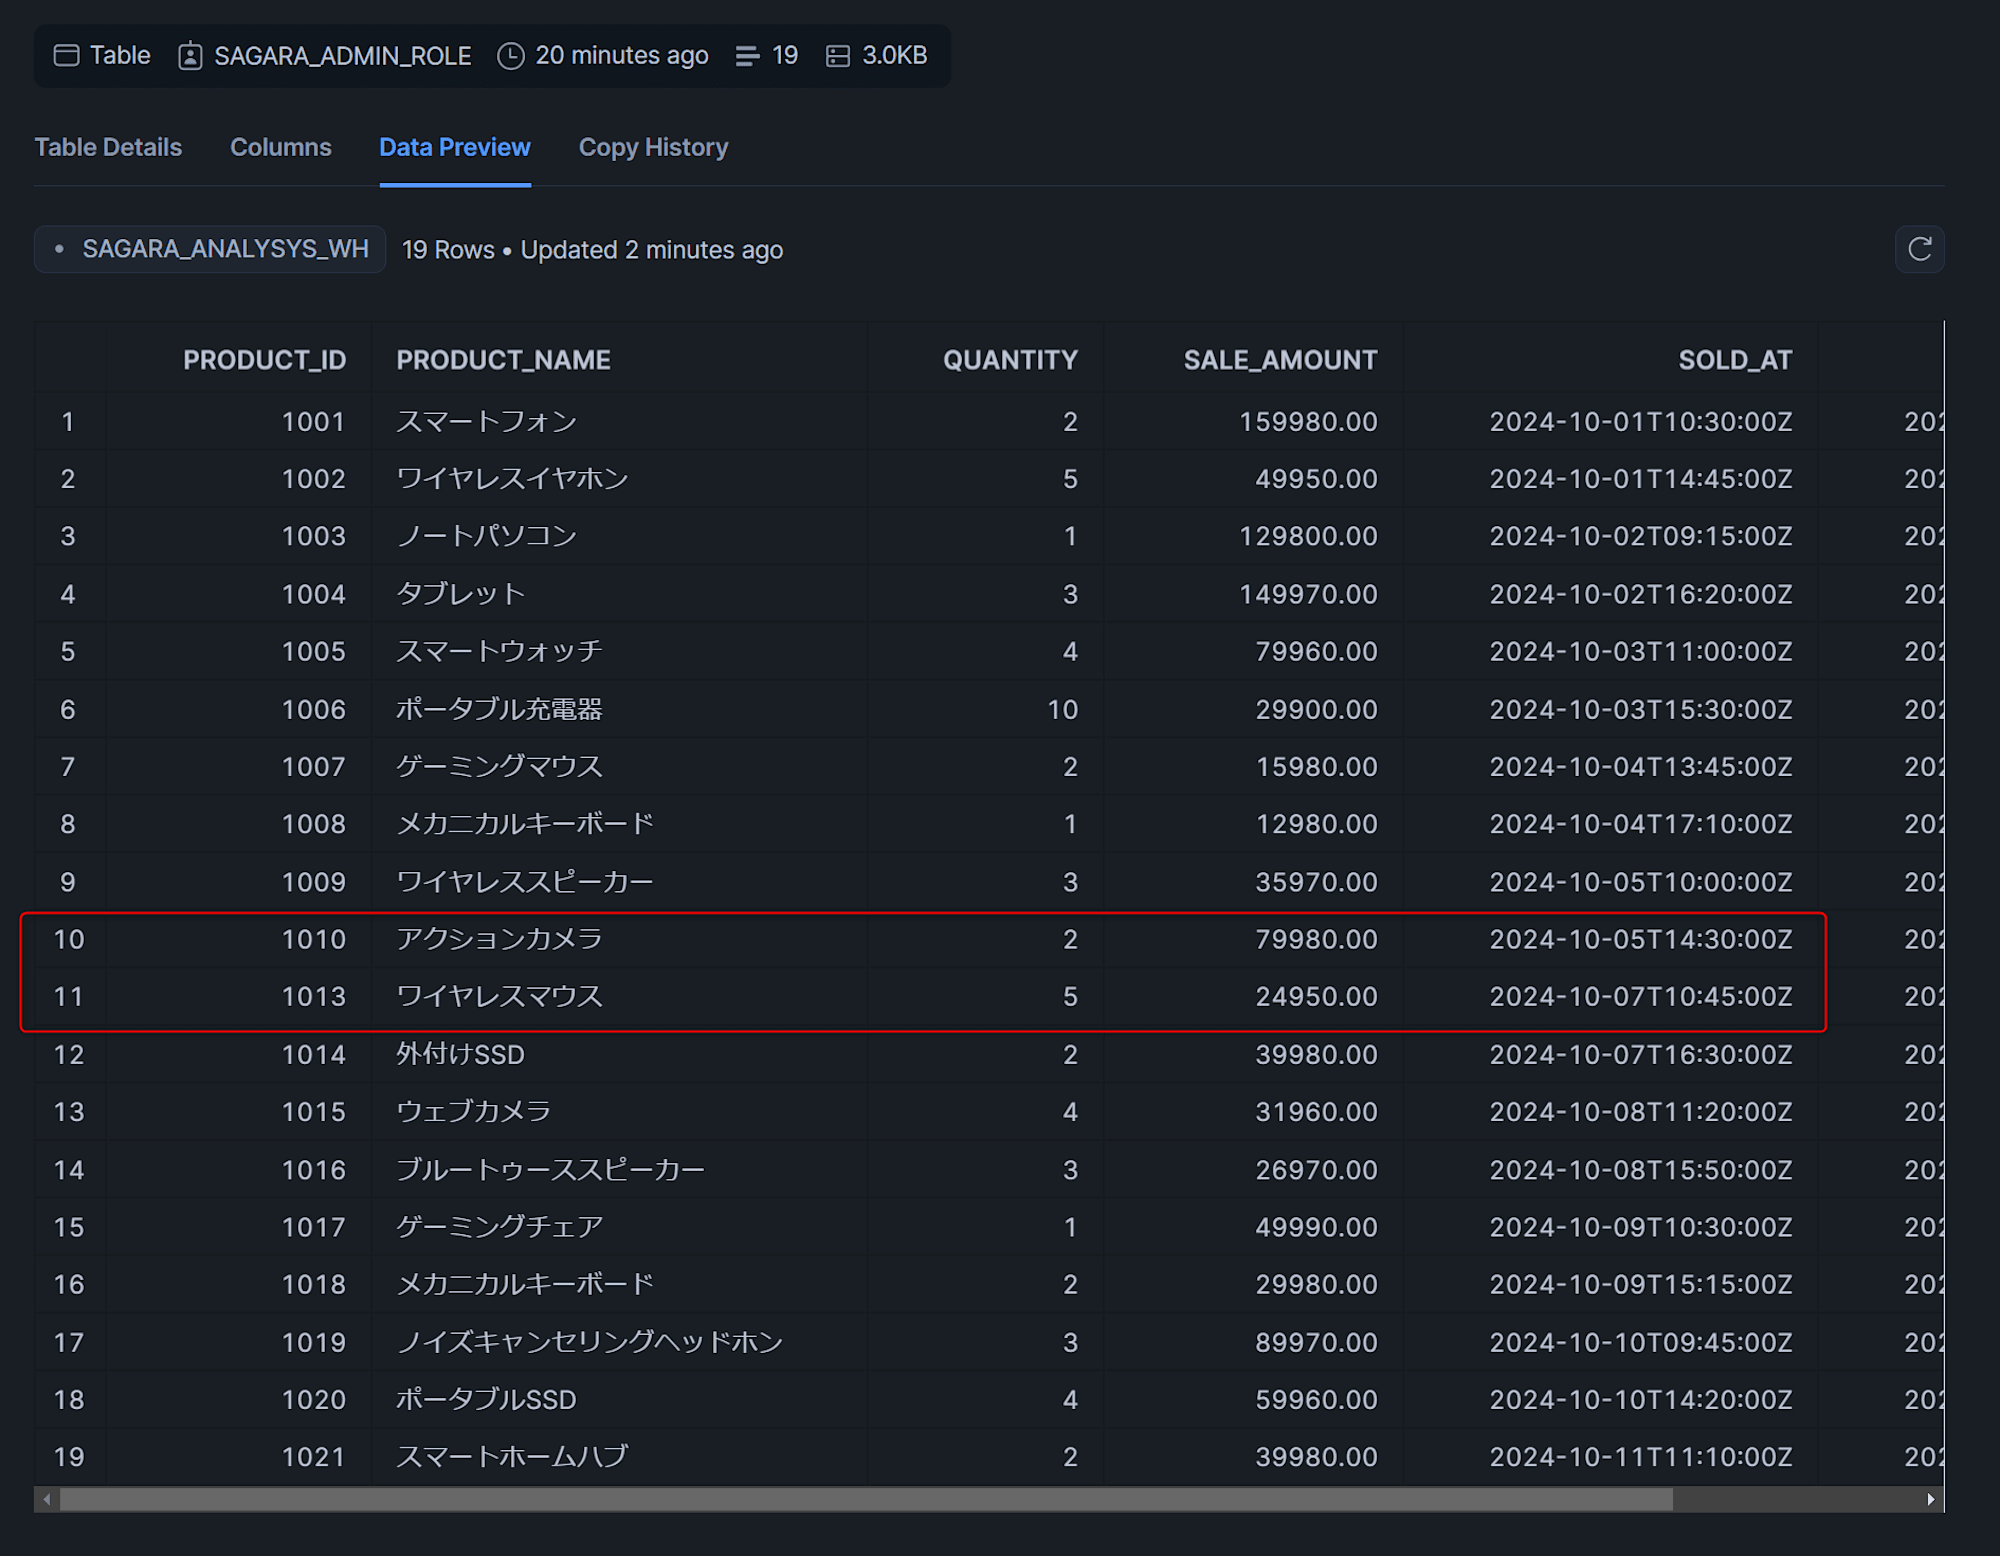The height and width of the screenshot is (1556, 2000).
Task: Open the Copy History tab
Action: [x=653, y=147]
